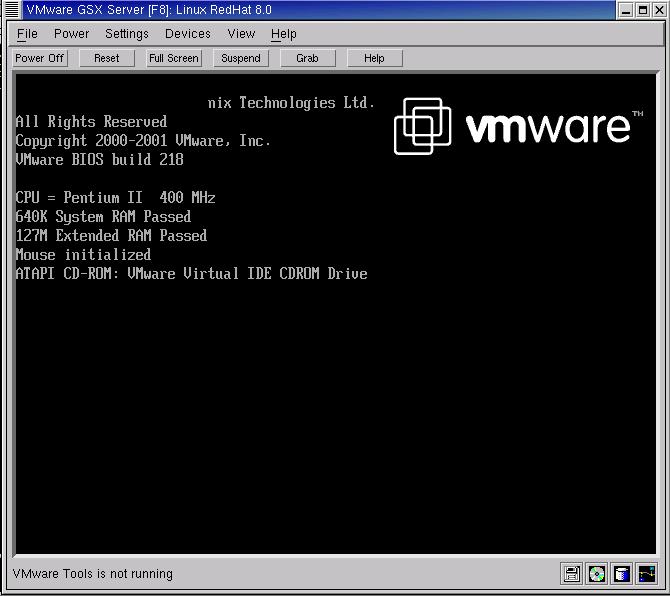Open the Power menu
The image size is (670, 596).
tap(71, 34)
